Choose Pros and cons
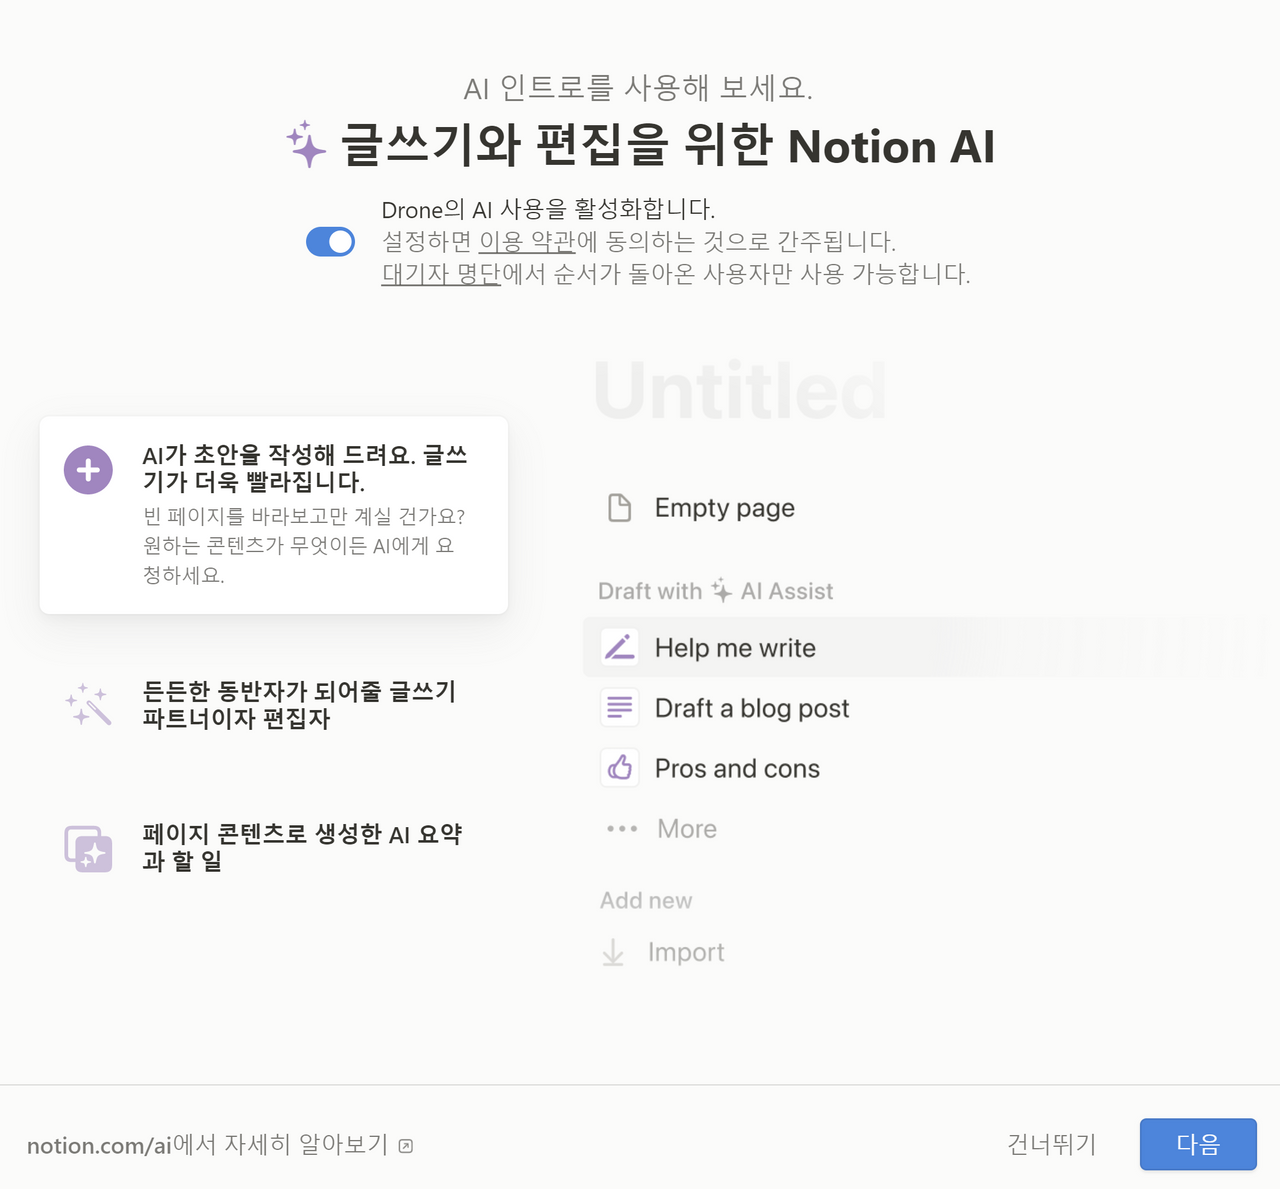Viewport: 1280px width, 1189px height. 737,768
